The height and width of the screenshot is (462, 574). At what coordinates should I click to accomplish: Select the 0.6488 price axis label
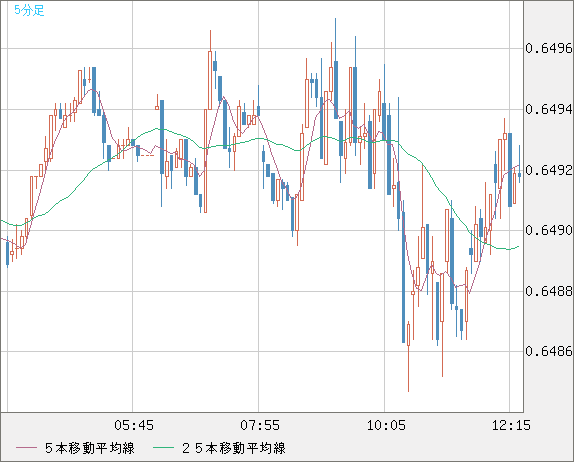click(x=548, y=291)
